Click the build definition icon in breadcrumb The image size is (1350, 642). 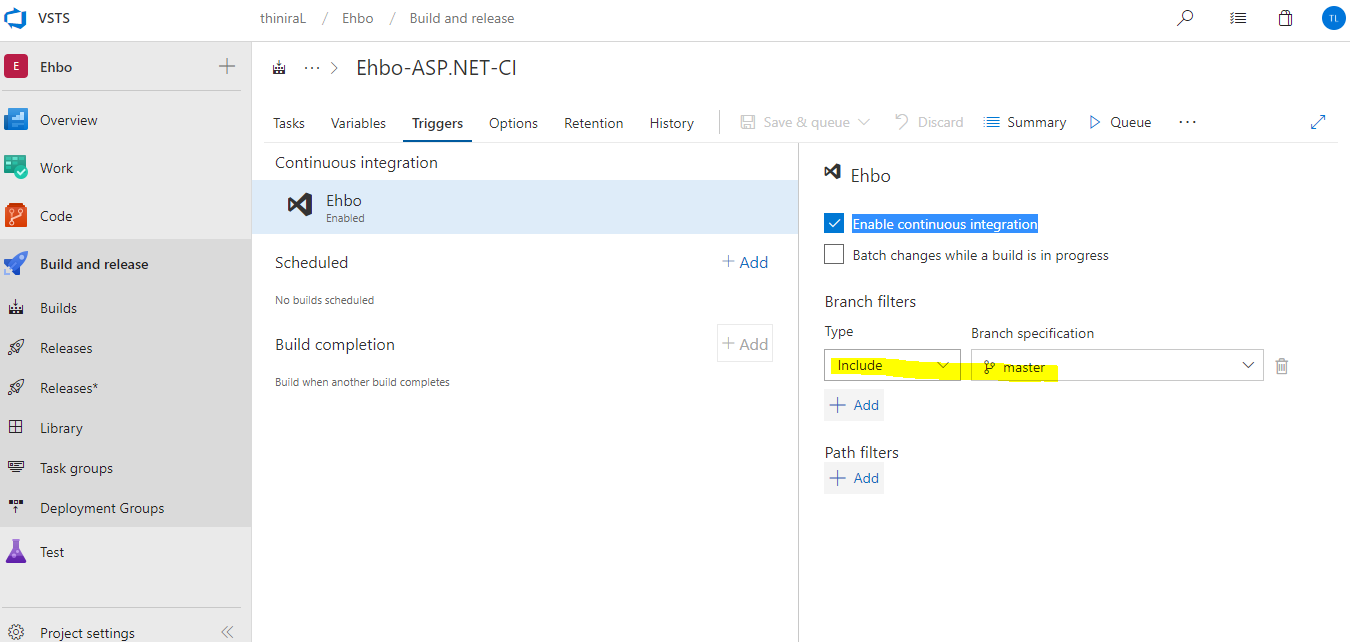tap(279, 68)
